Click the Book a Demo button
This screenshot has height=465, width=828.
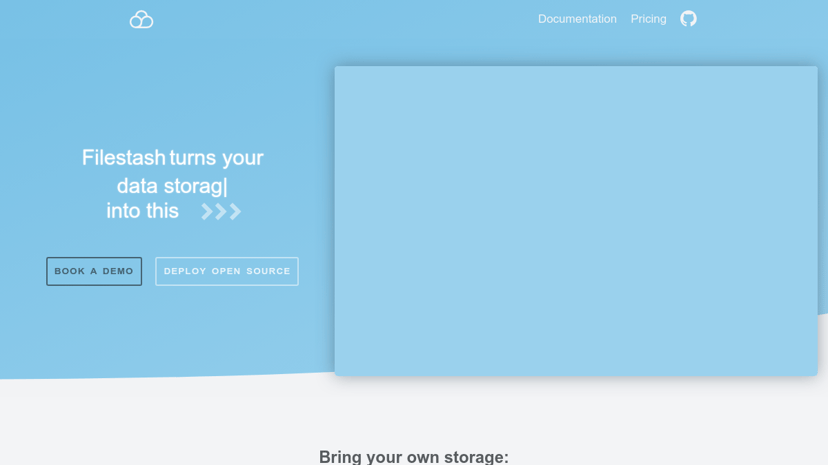[x=94, y=271]
